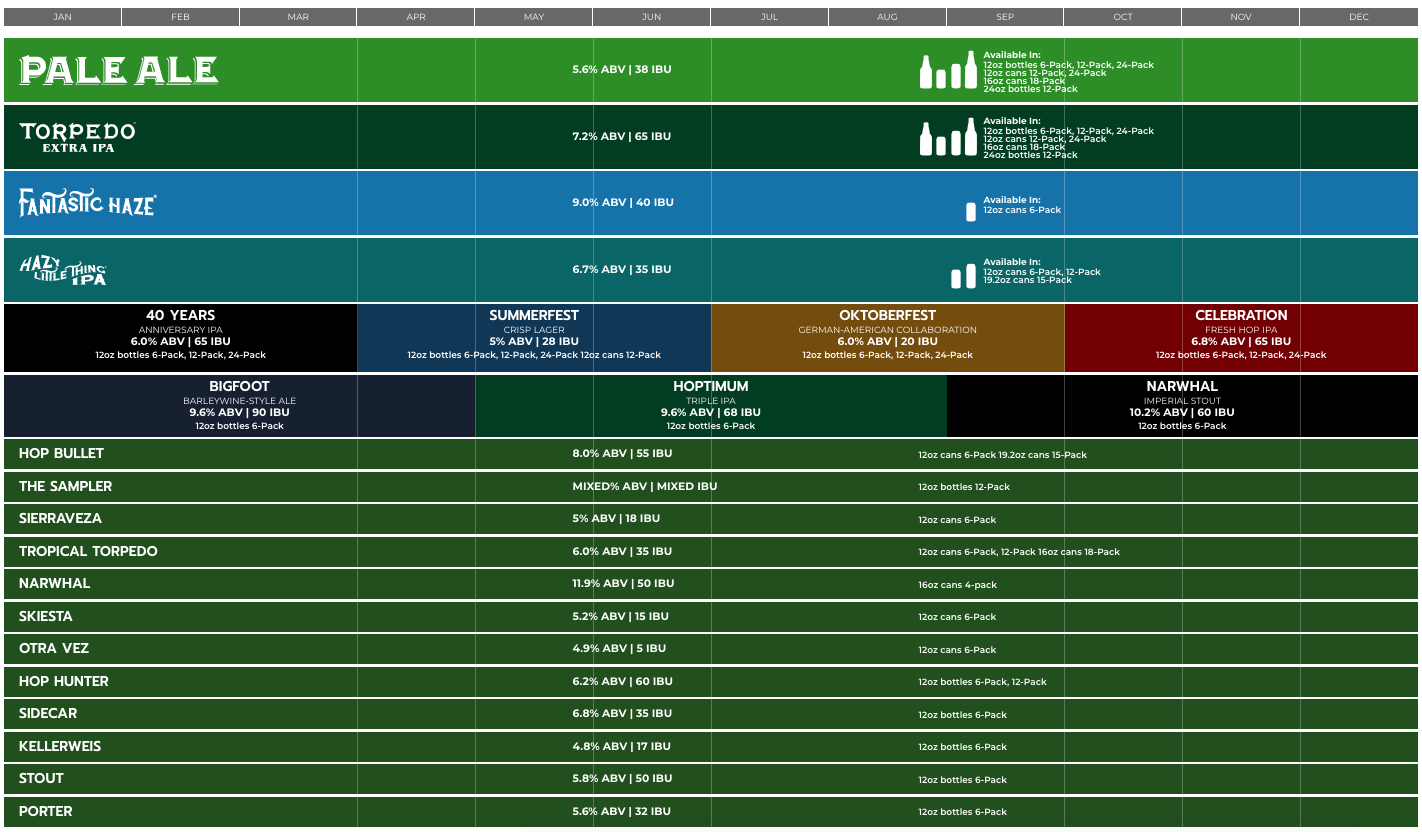Click '12oz cans 6-Pack 19.2oz cans 15-Pack' packaging text
Screen dimensions: 1422x832
coord(1002,455)
